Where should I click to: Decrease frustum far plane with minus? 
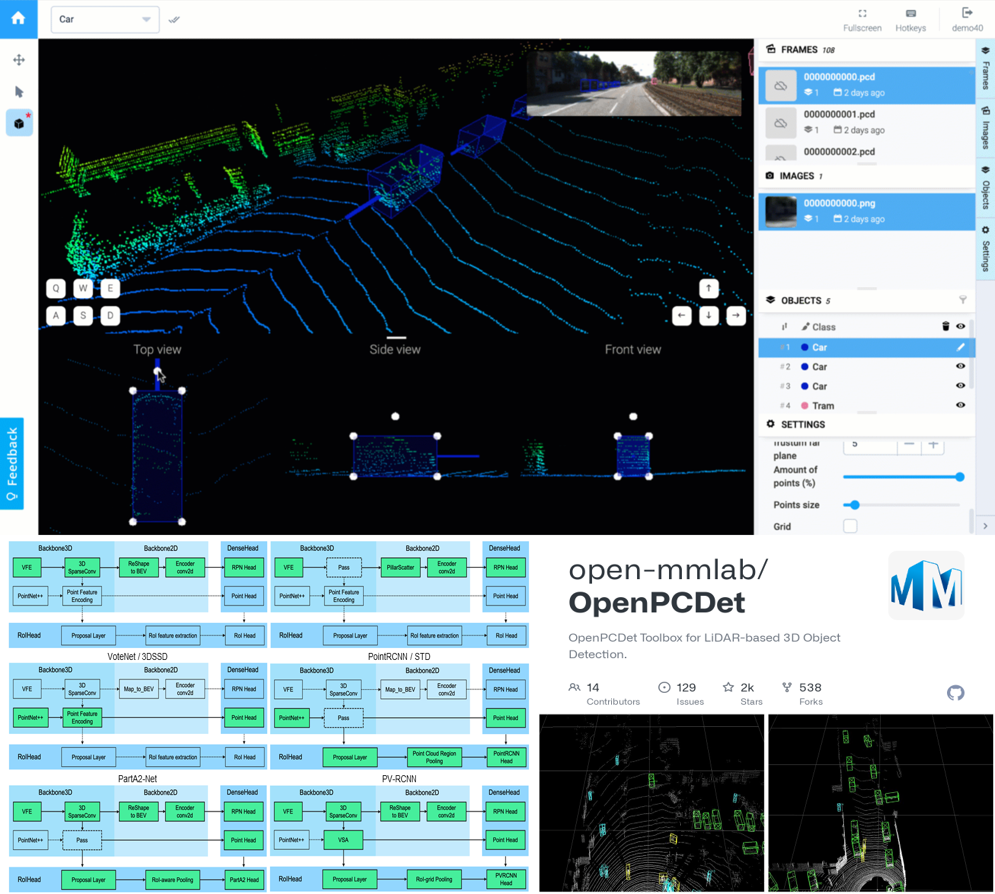909,444
